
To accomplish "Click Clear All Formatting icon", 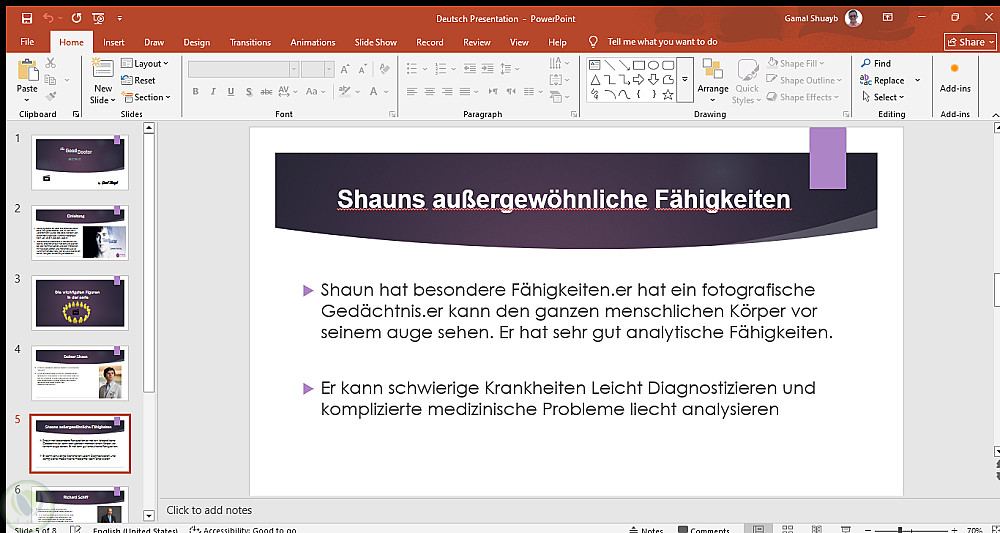I will click(385, 68).
